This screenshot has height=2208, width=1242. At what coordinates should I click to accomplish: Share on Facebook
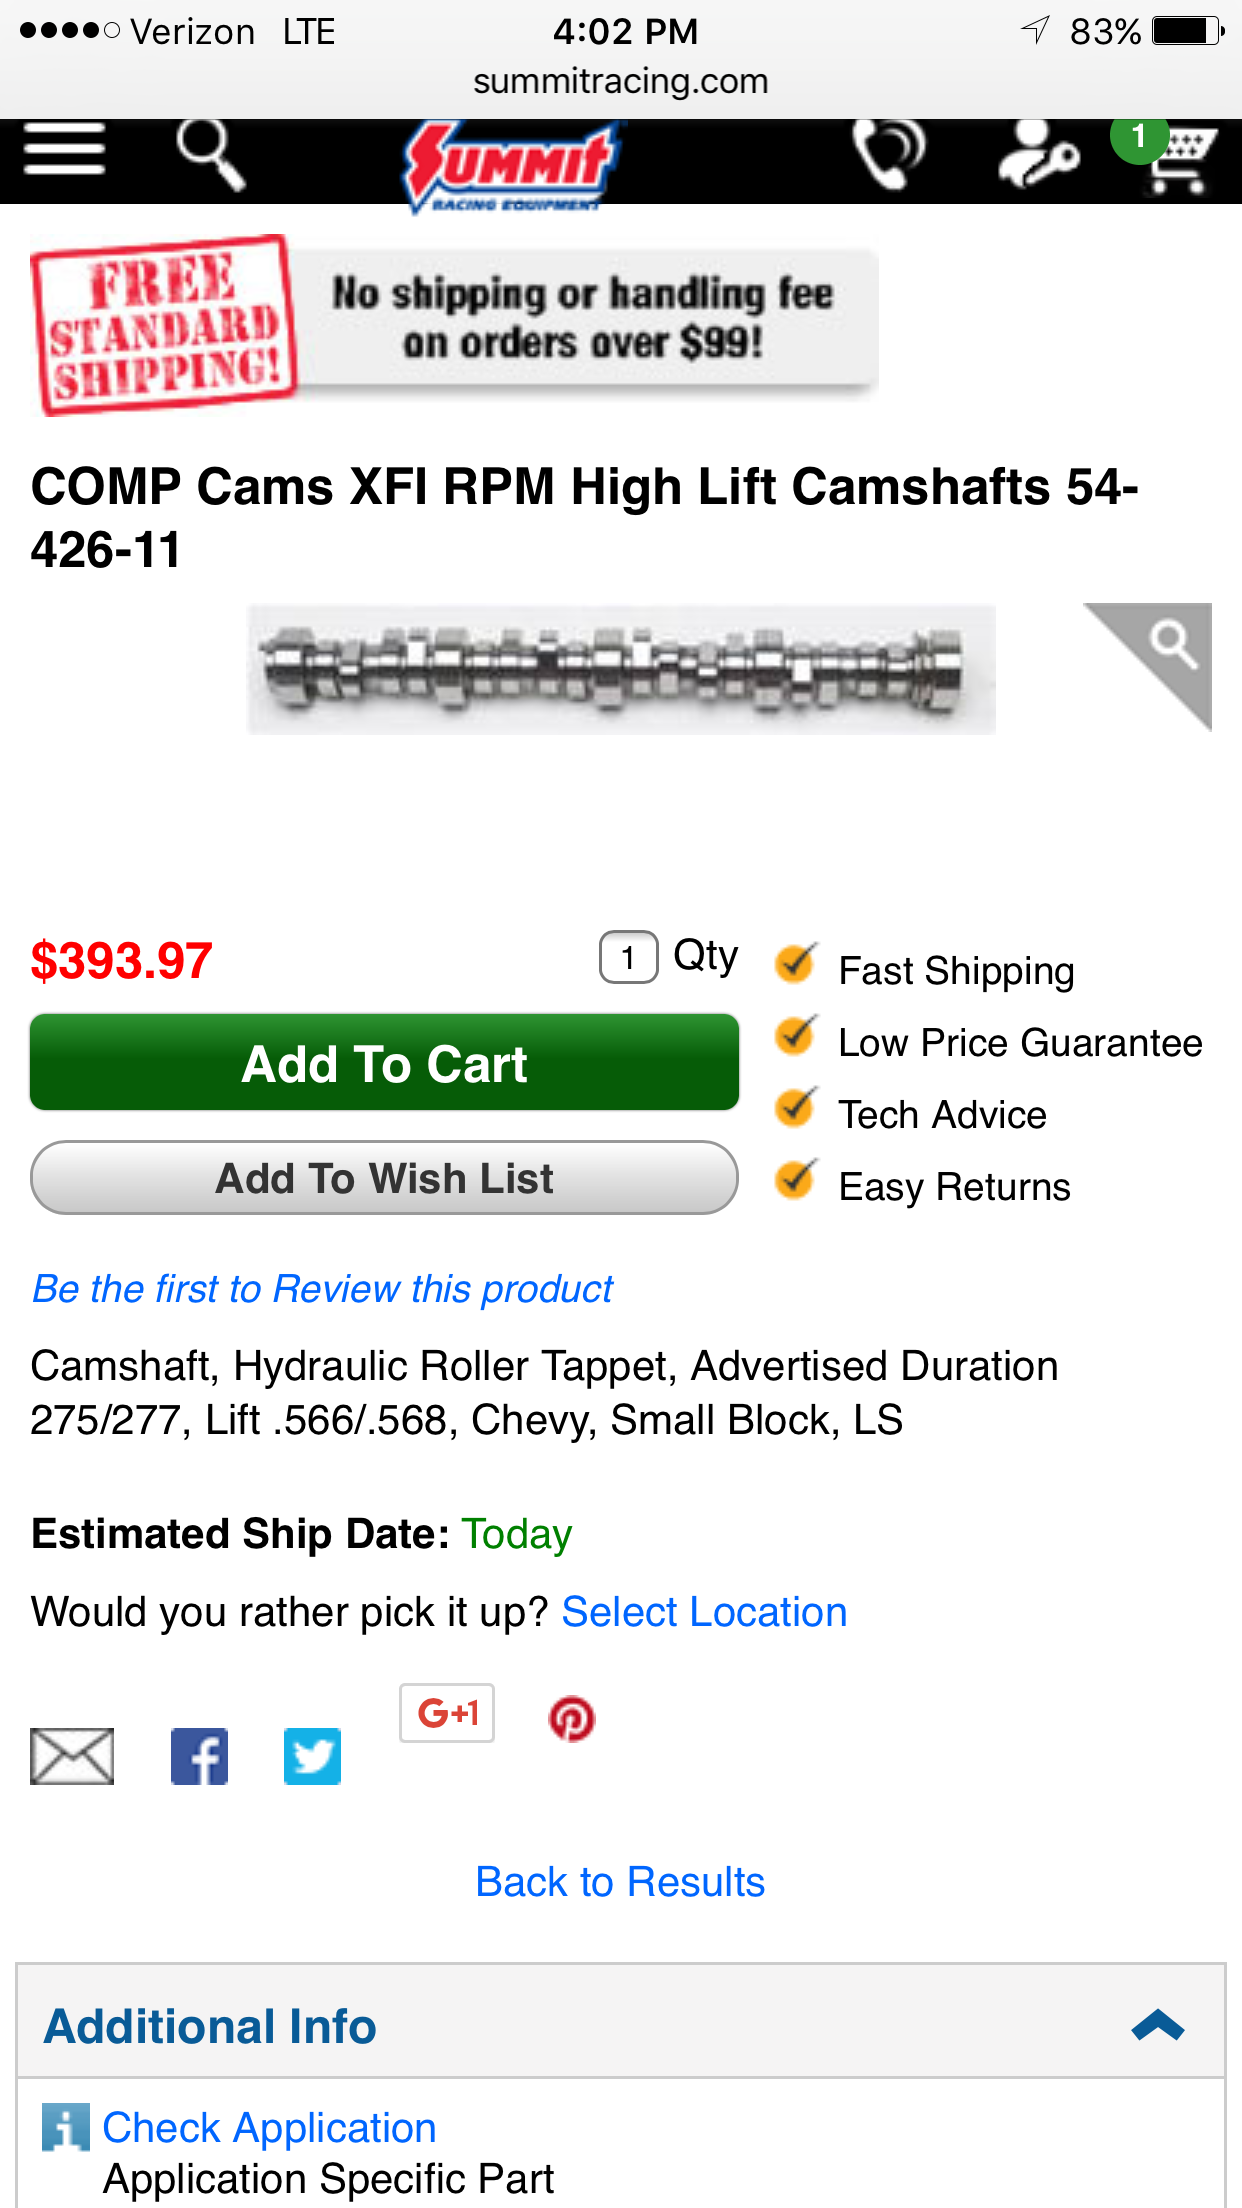click(x=199, y=1756)
